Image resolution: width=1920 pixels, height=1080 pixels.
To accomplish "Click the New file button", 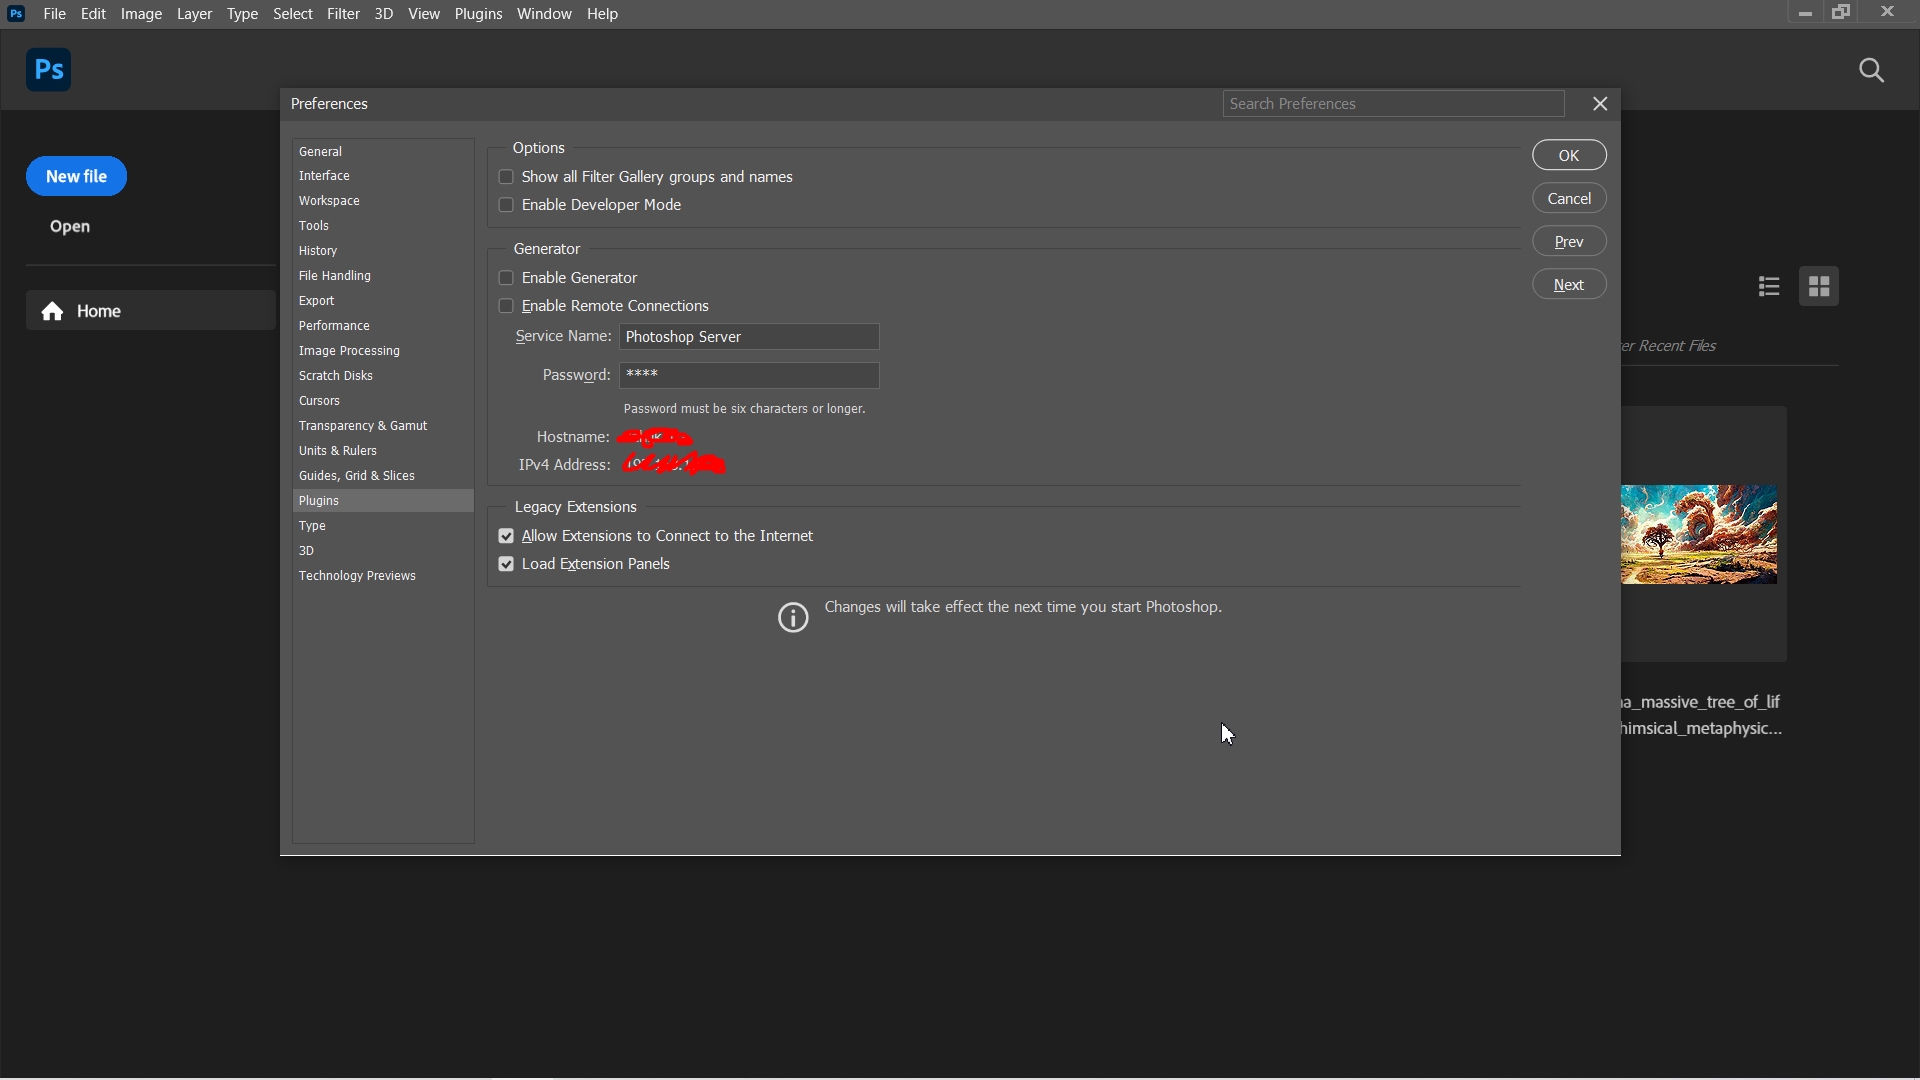I will coord(77,177).
